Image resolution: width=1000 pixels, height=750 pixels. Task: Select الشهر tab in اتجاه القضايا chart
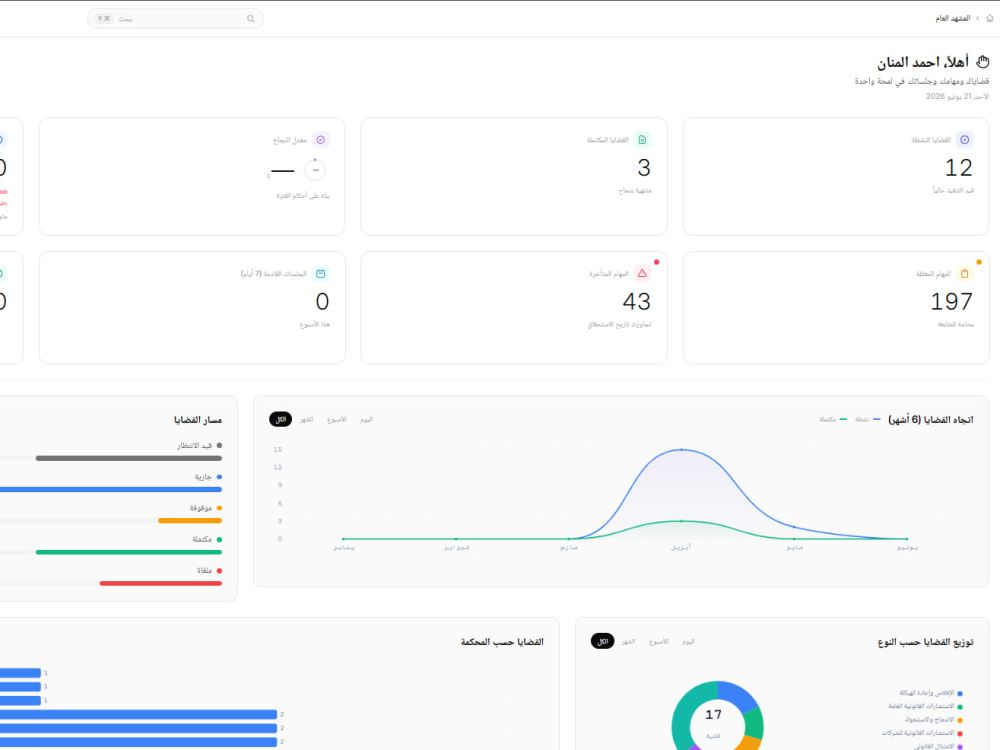[x=307, y=419]
